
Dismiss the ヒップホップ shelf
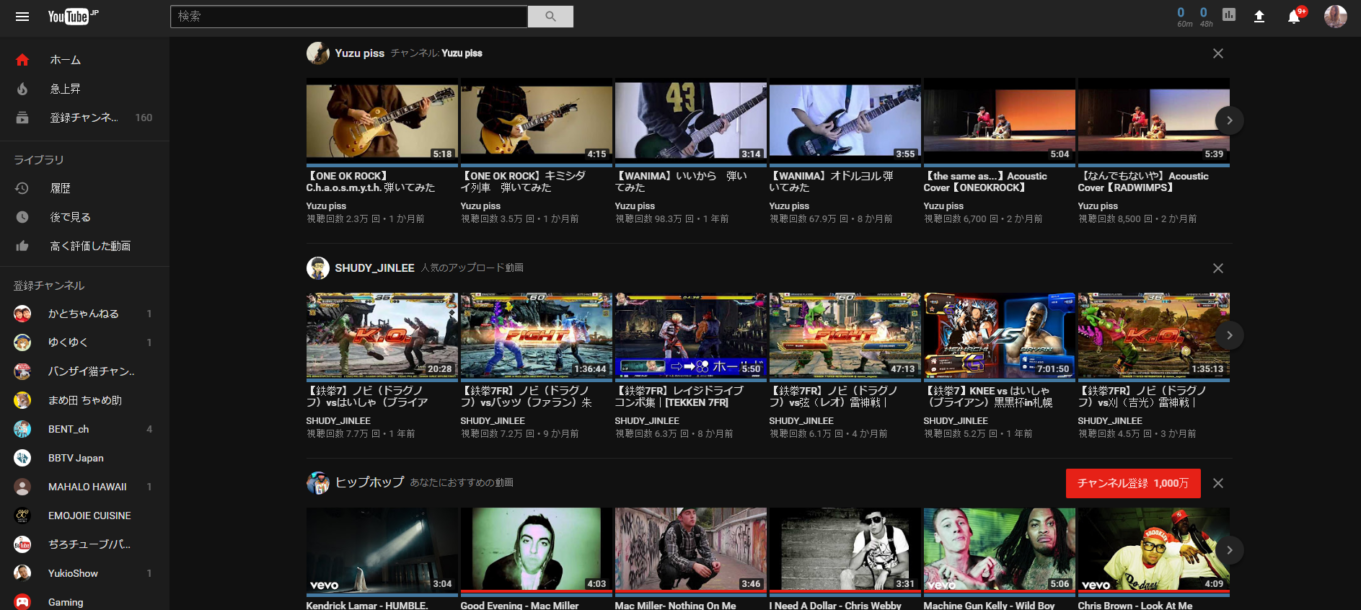(x=1218, y=483)
